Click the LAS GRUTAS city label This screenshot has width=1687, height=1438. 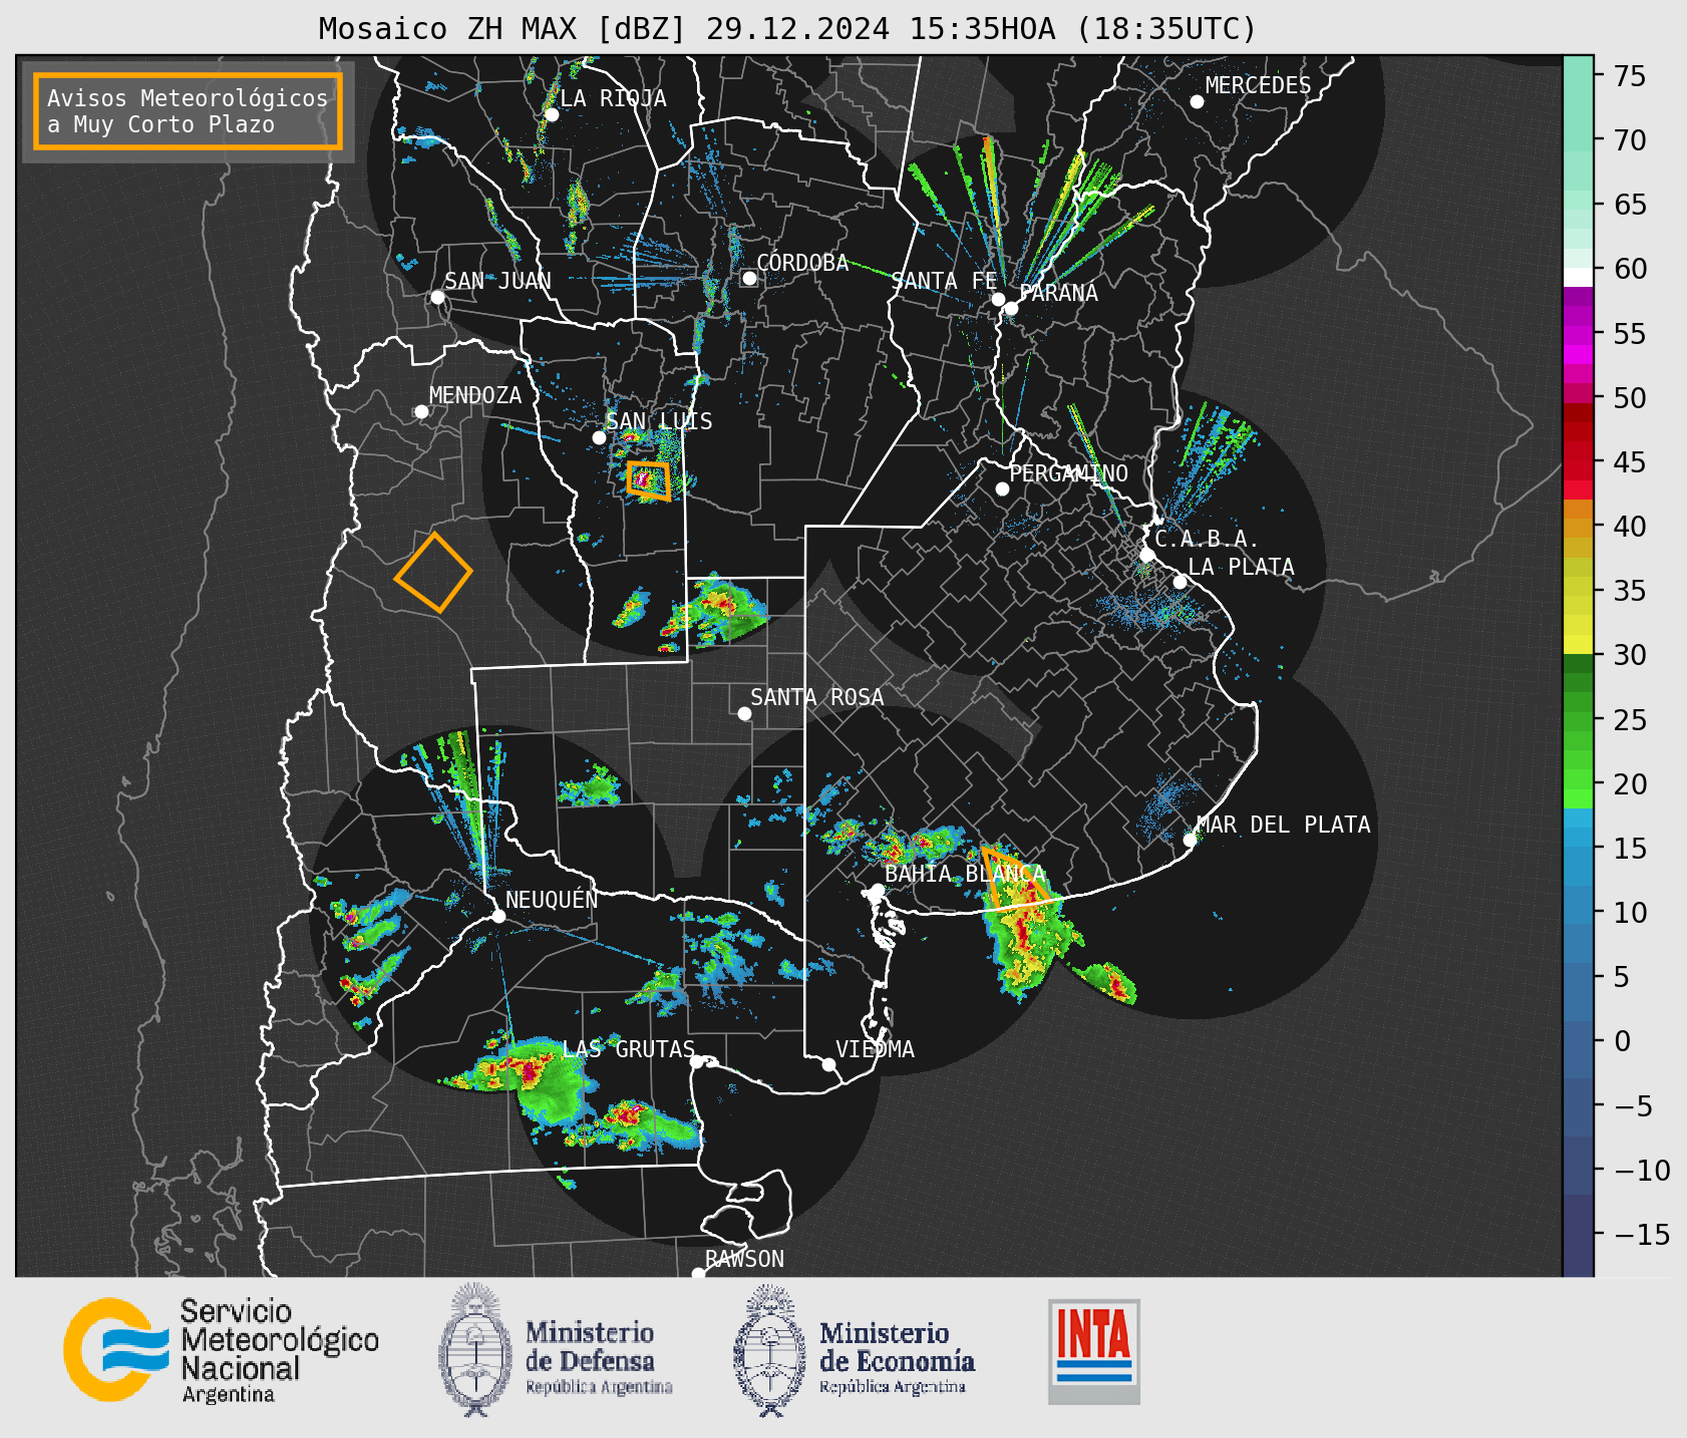point(628,1049)
